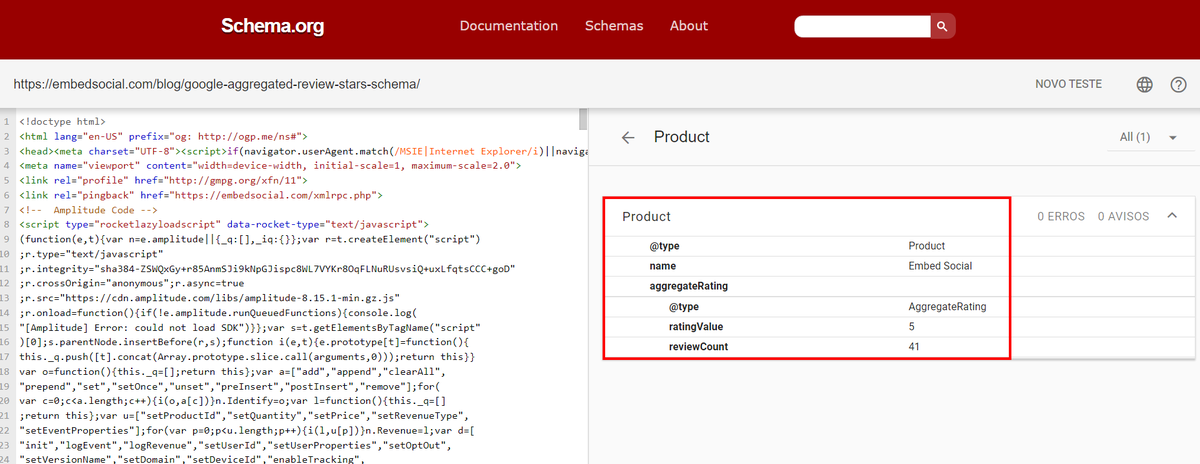Collapse the Product result panel chevron
The height and width of the screenshot is (464, 1200).
pyautogui.click(x=1172, y=215)
